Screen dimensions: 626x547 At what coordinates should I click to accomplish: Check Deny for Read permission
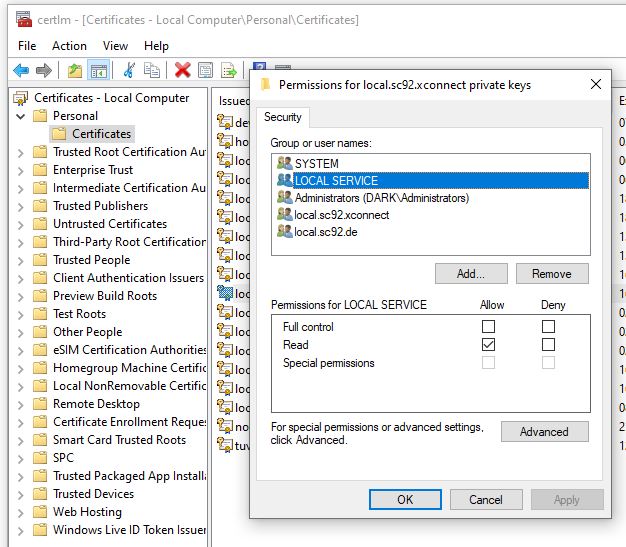(548, 345)
